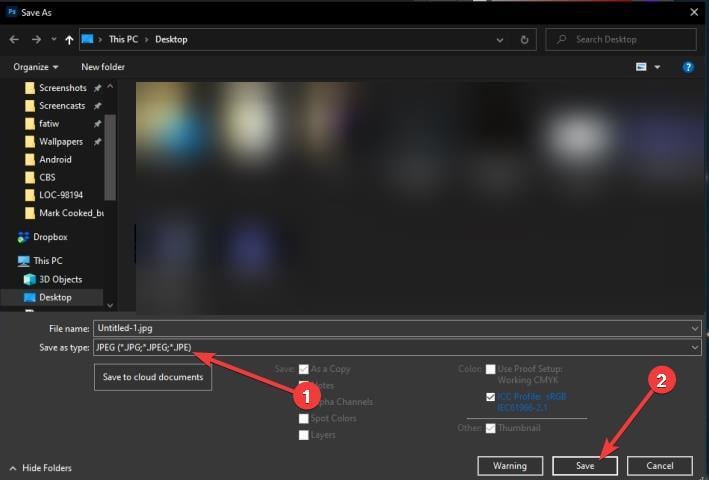Viewport: 709px width, 480px height.
Task: Open the CBS folder
Action: pos(47,177)
